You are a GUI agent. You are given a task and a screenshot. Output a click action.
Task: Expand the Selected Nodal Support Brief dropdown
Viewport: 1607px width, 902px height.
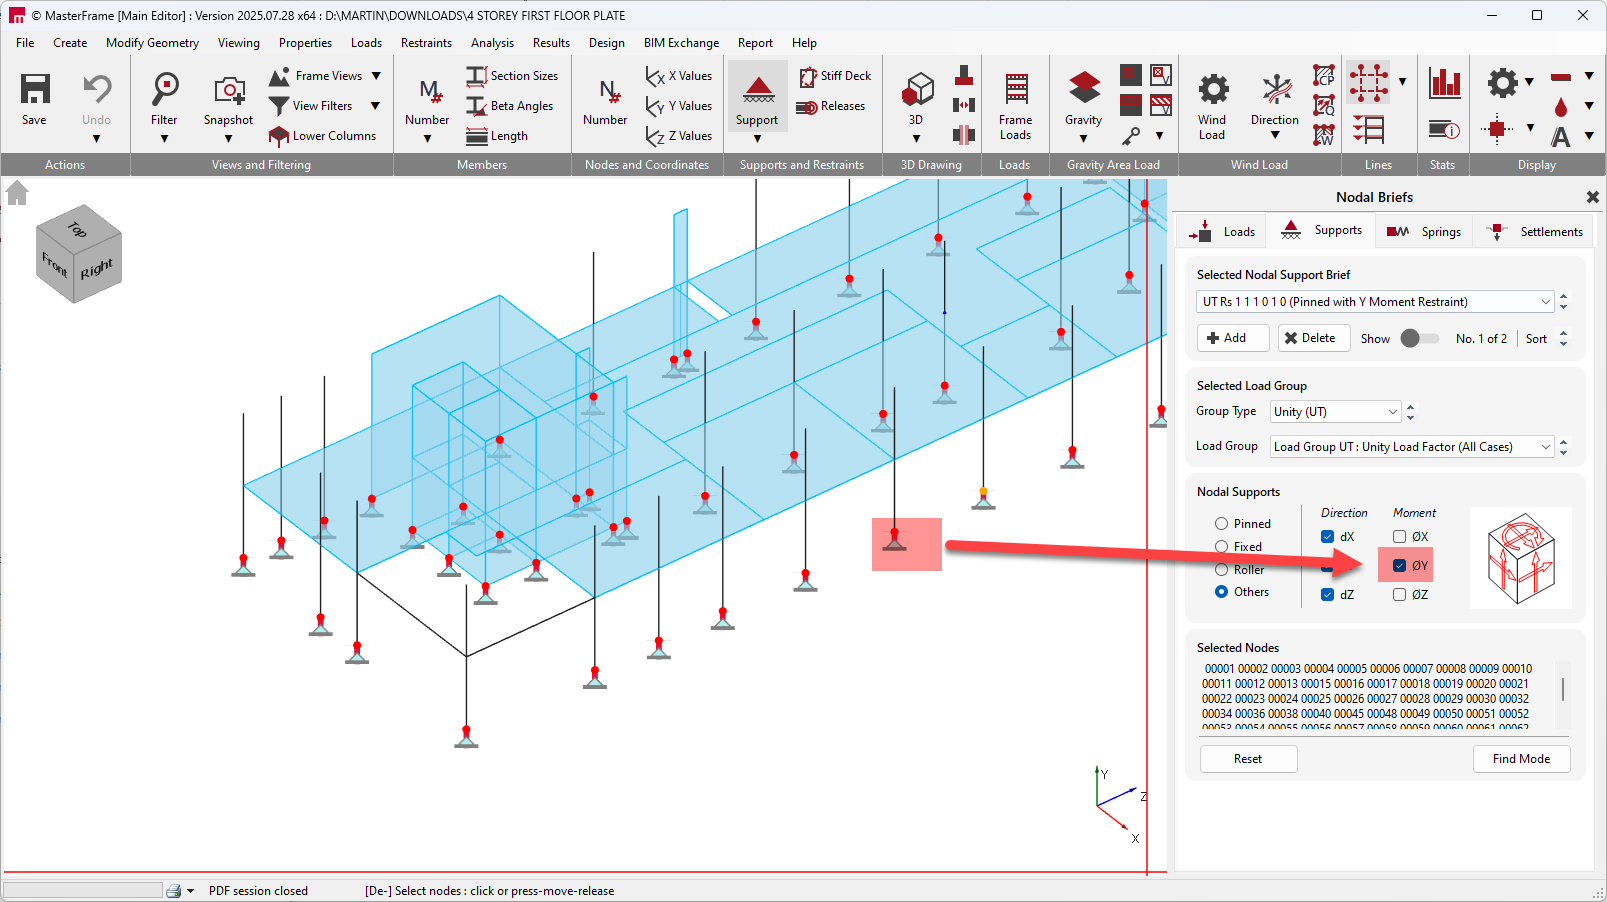(1545, 302)
